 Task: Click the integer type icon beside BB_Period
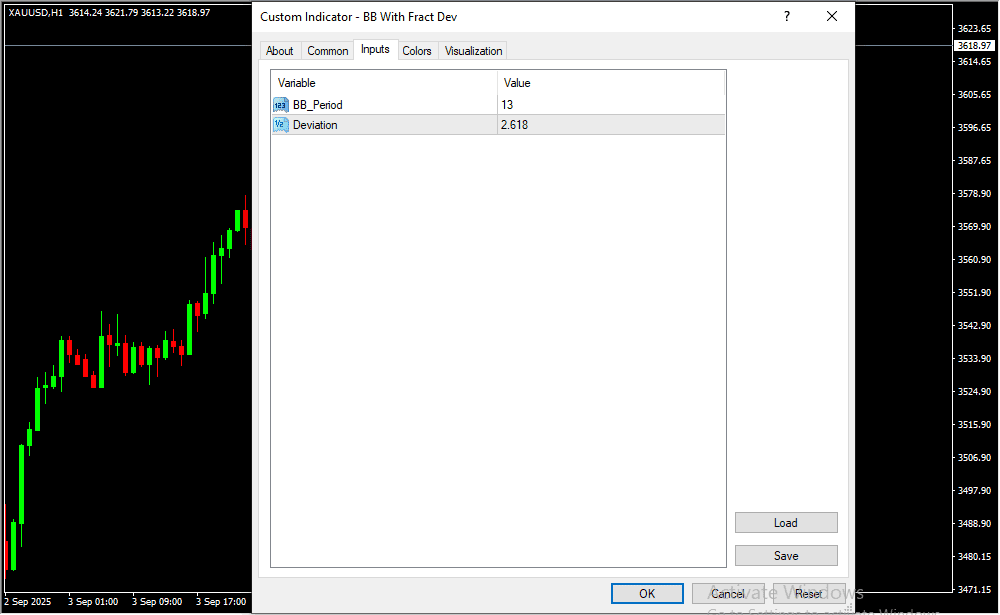point(280,105)
